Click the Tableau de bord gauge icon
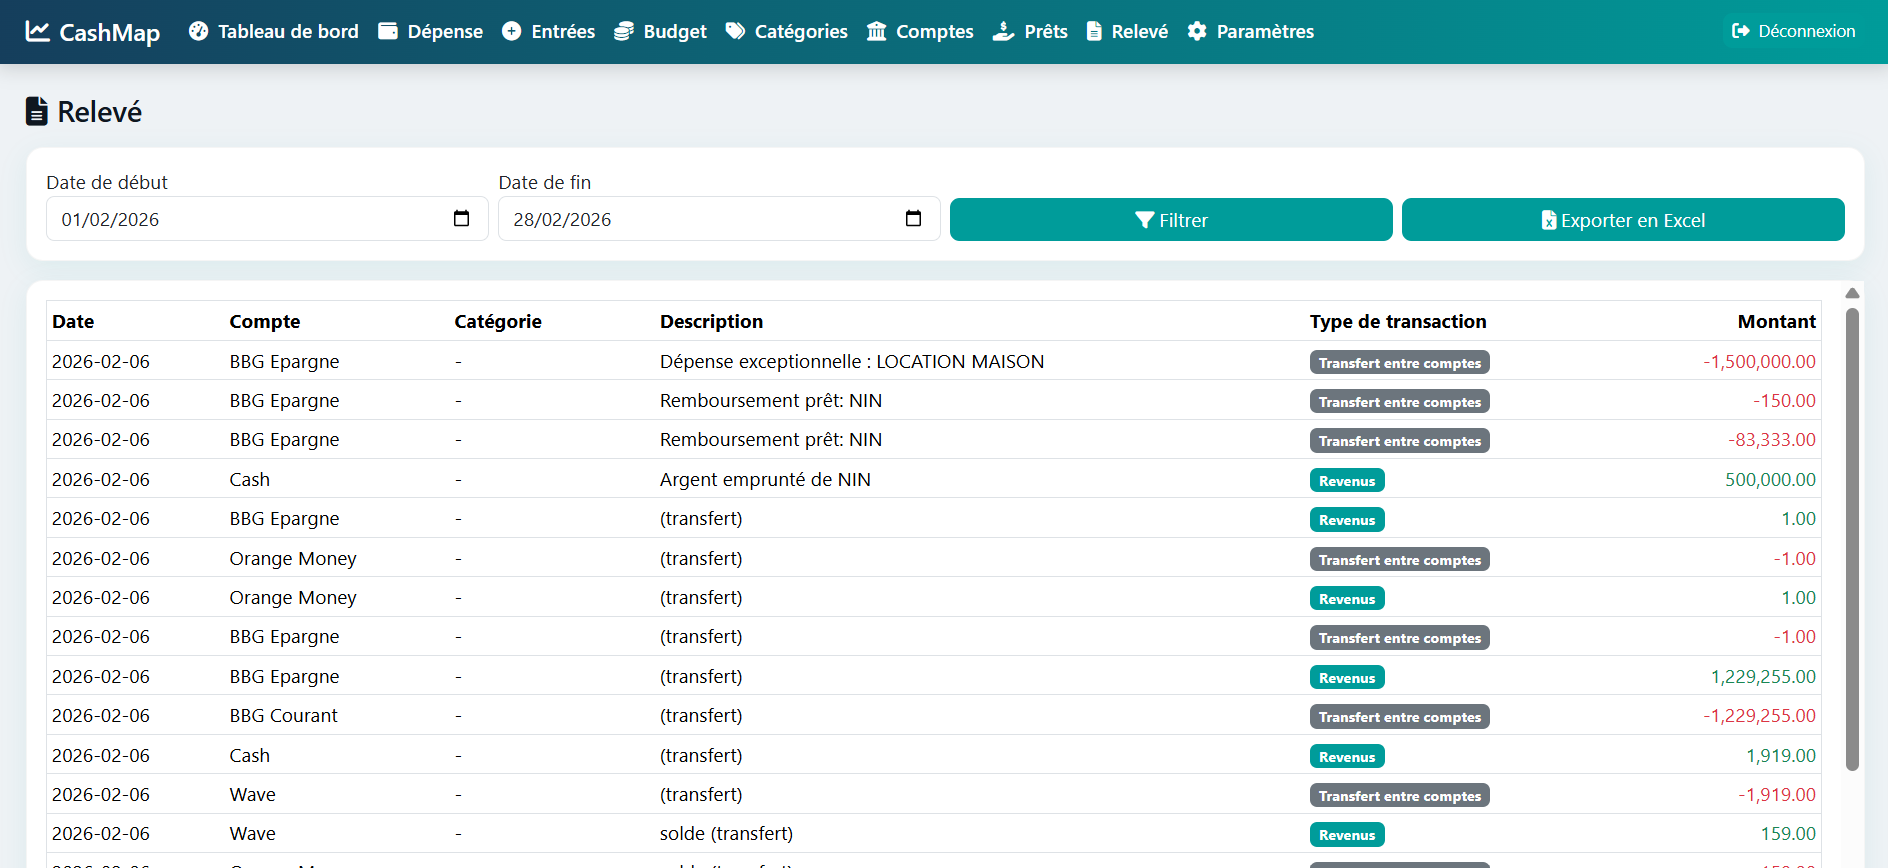The image size is (1888, 868). (198, 31)
